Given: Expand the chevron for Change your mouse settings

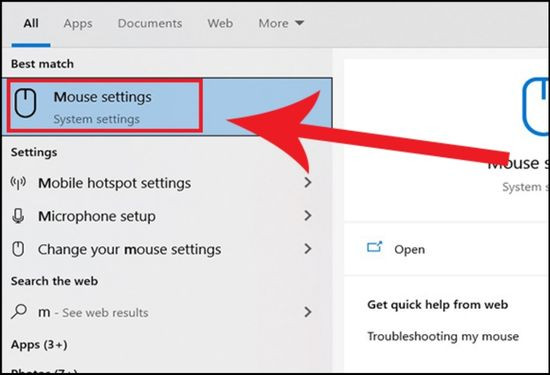Looking at the screenshot, I should pyautogui.click(x=308, y=248).
